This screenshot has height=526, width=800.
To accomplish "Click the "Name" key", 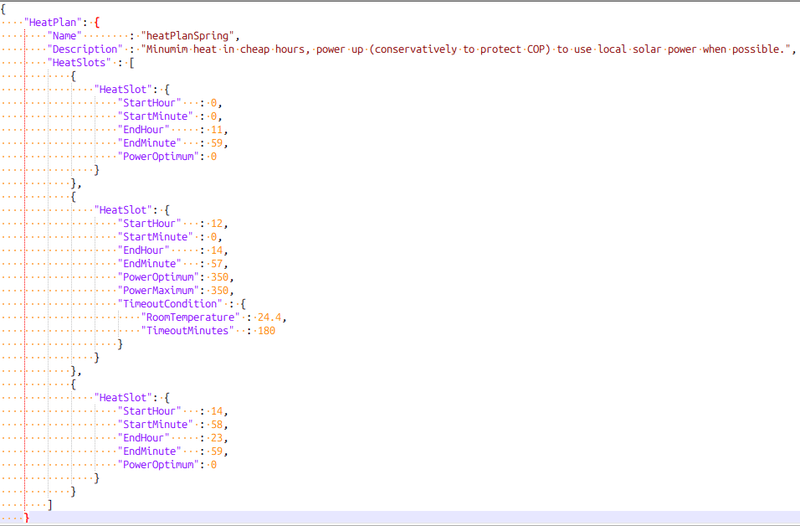I will click(x=64, y=36).
